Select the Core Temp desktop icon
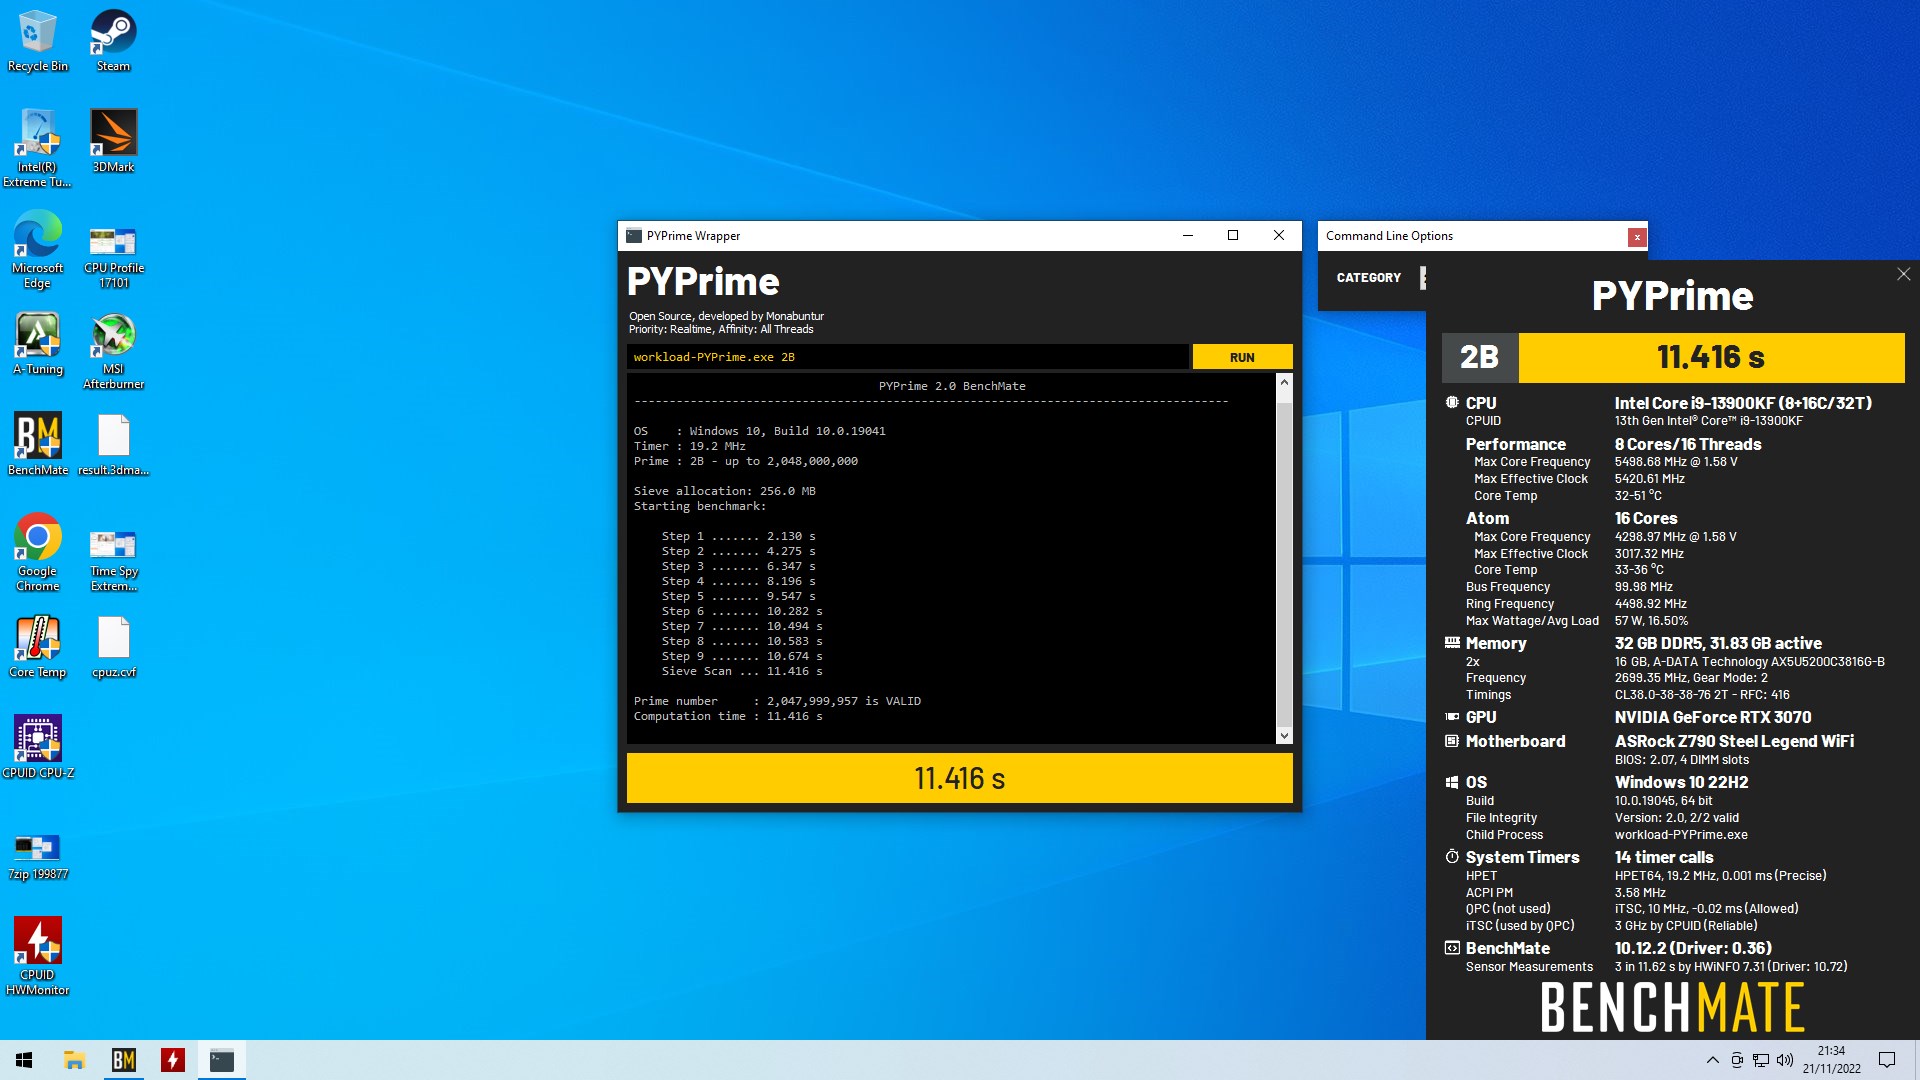The width and height of the screenshot is (1920, 1080). [37, 646]
